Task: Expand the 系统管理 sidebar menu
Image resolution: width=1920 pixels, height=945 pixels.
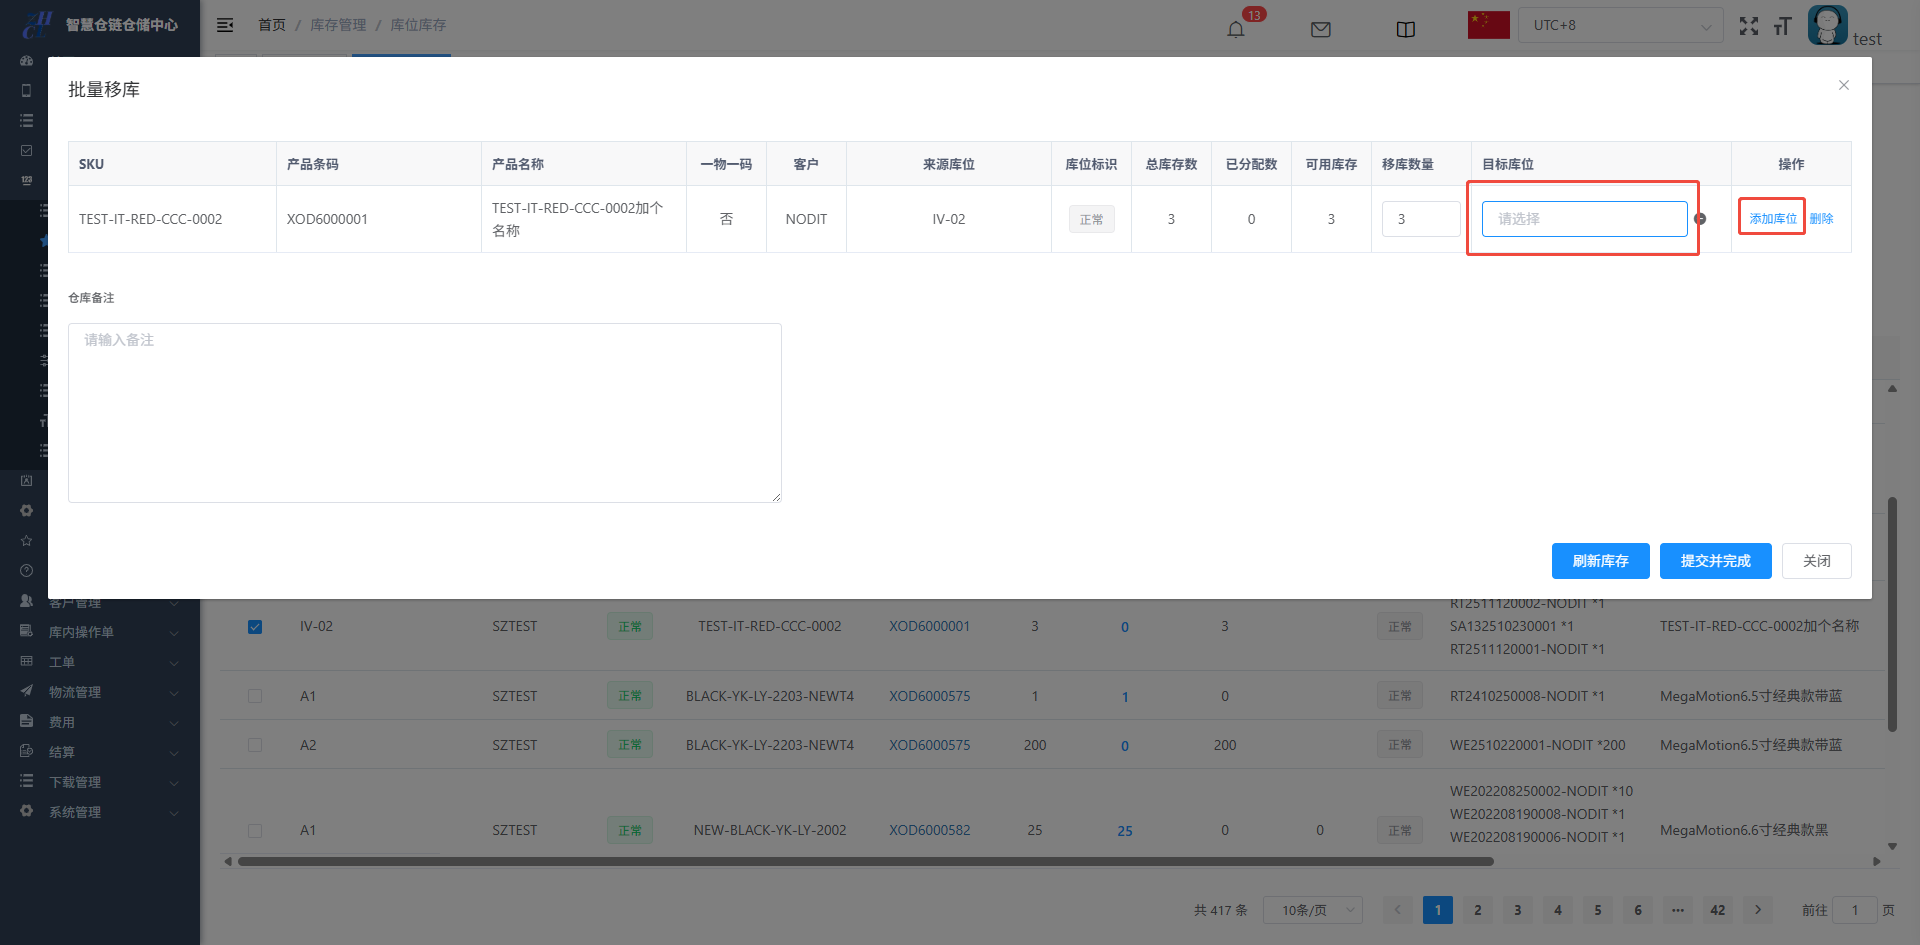Action: 100,812
